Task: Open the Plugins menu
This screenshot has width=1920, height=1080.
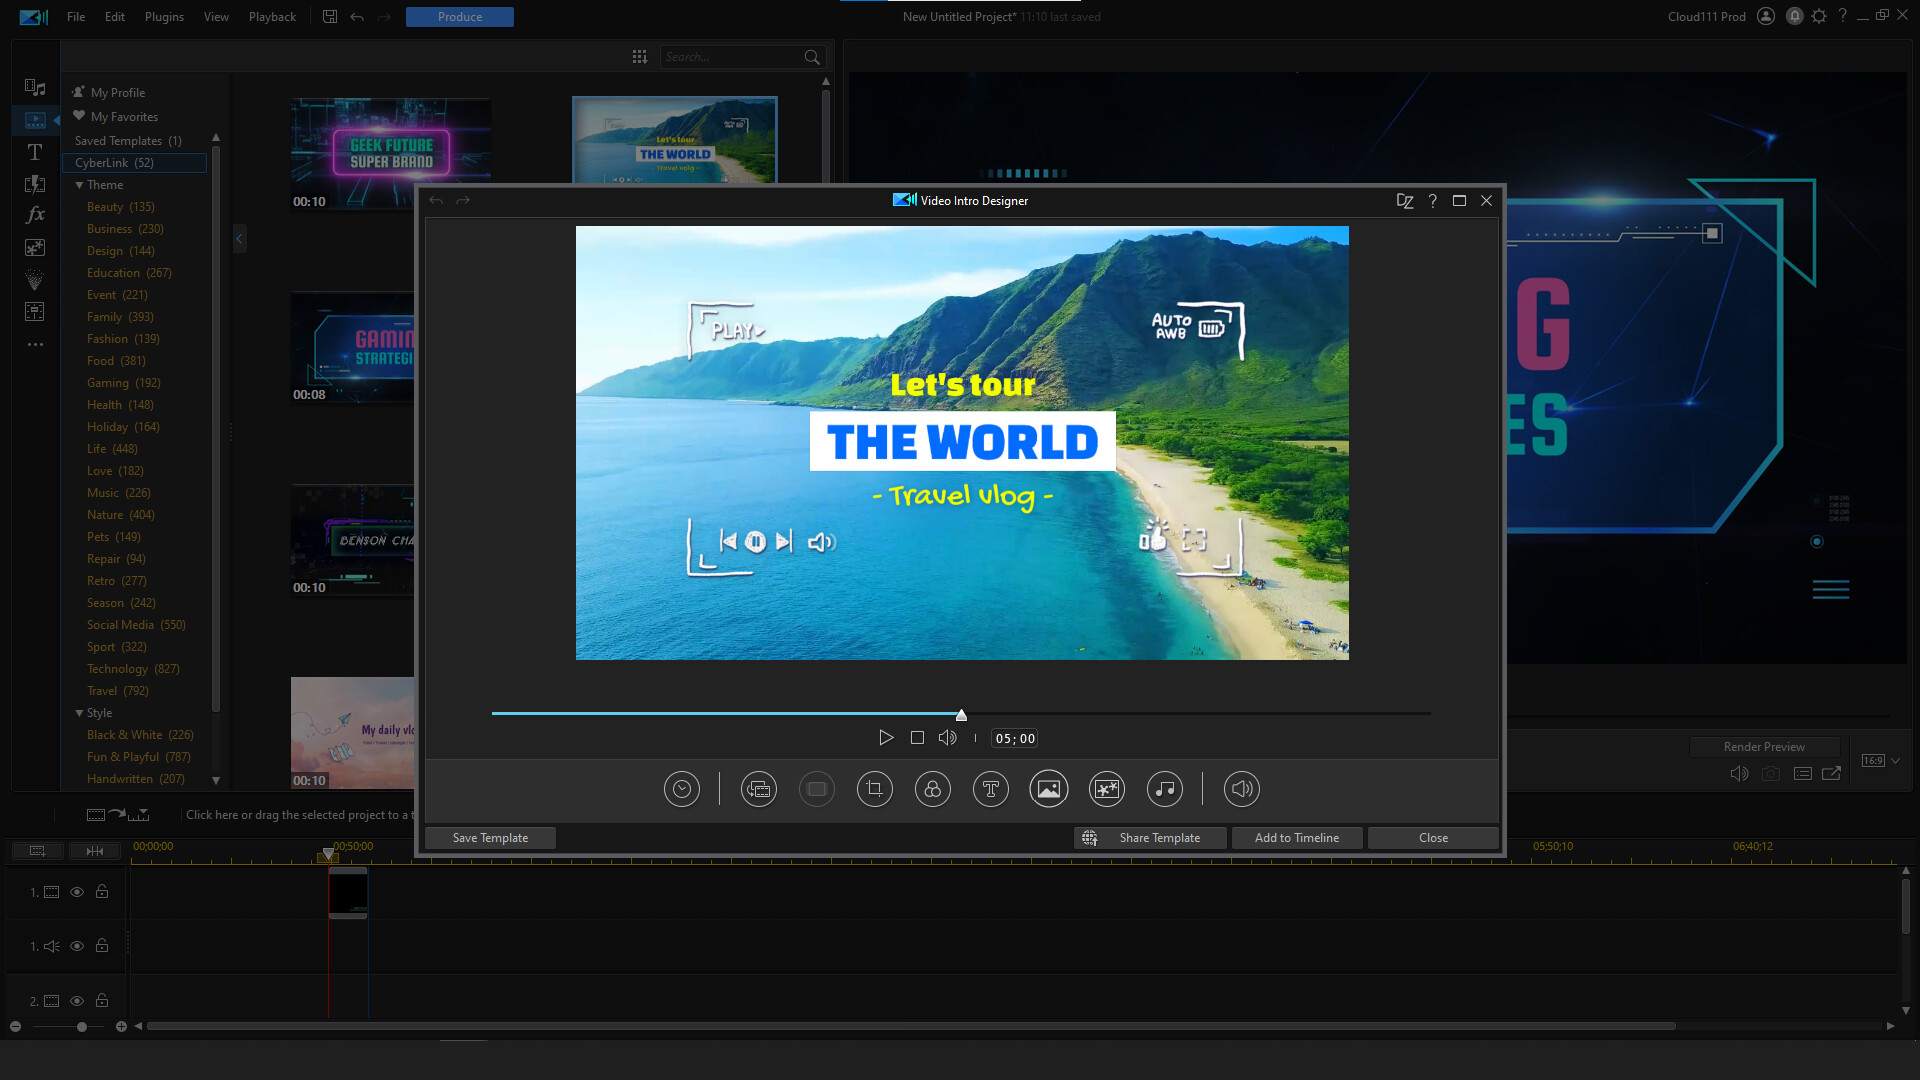Action: click(x=163, y=16)
